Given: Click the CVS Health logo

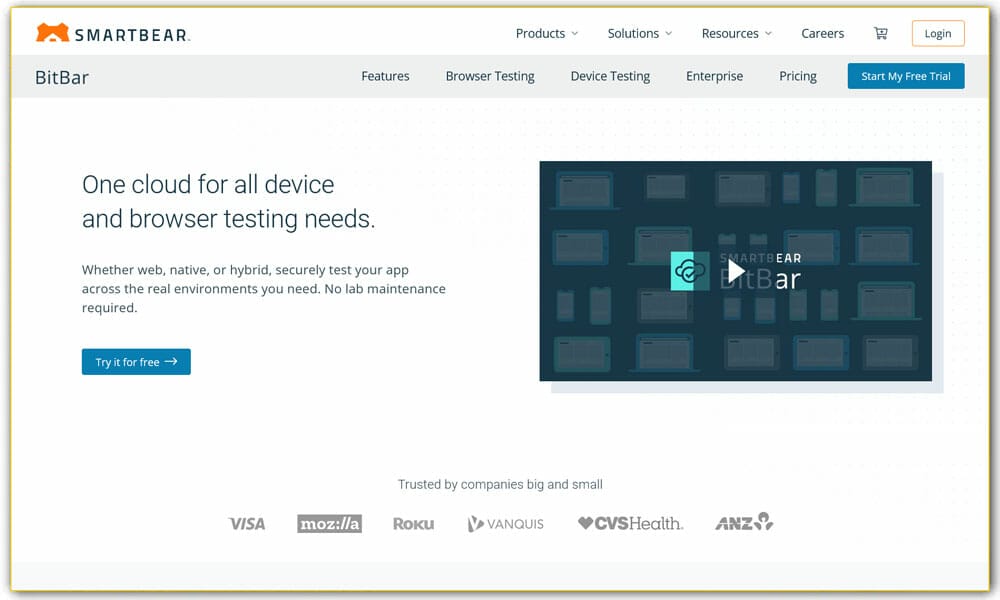Looking at the screenshot, I should (630, 523).
